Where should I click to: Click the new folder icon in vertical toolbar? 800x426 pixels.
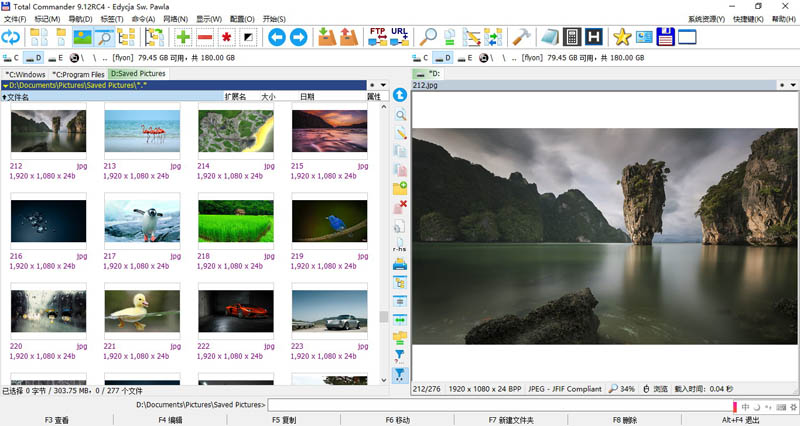[400, 188]
